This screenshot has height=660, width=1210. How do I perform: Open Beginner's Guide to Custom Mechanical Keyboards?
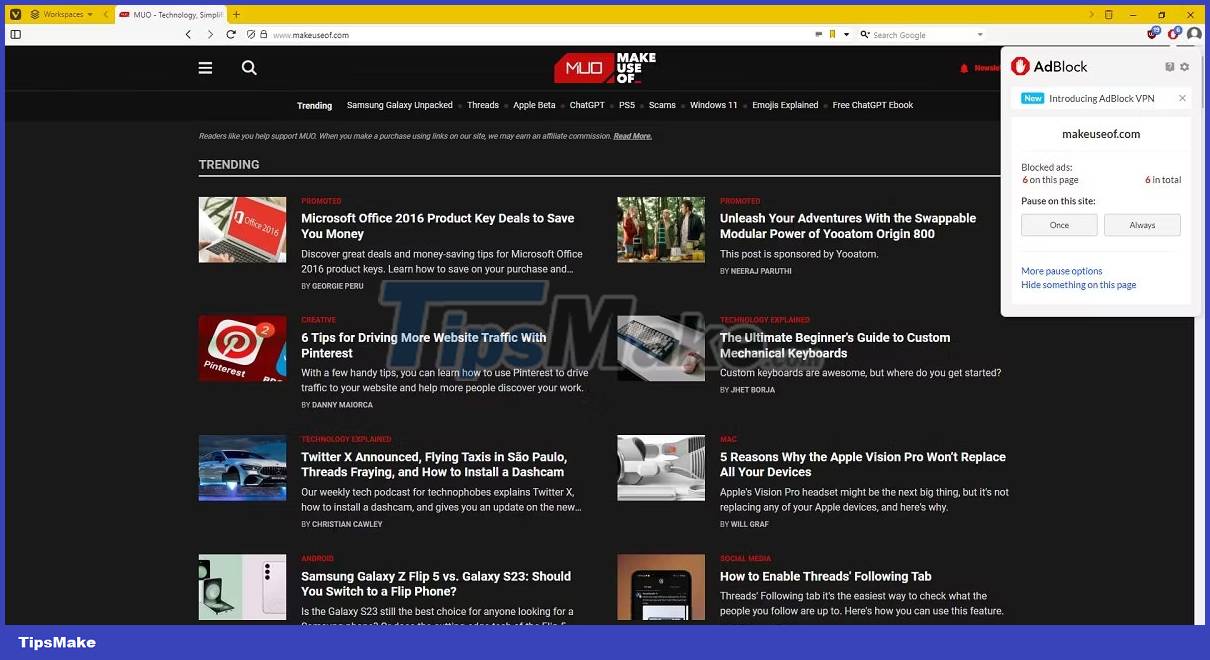point(835,345)
